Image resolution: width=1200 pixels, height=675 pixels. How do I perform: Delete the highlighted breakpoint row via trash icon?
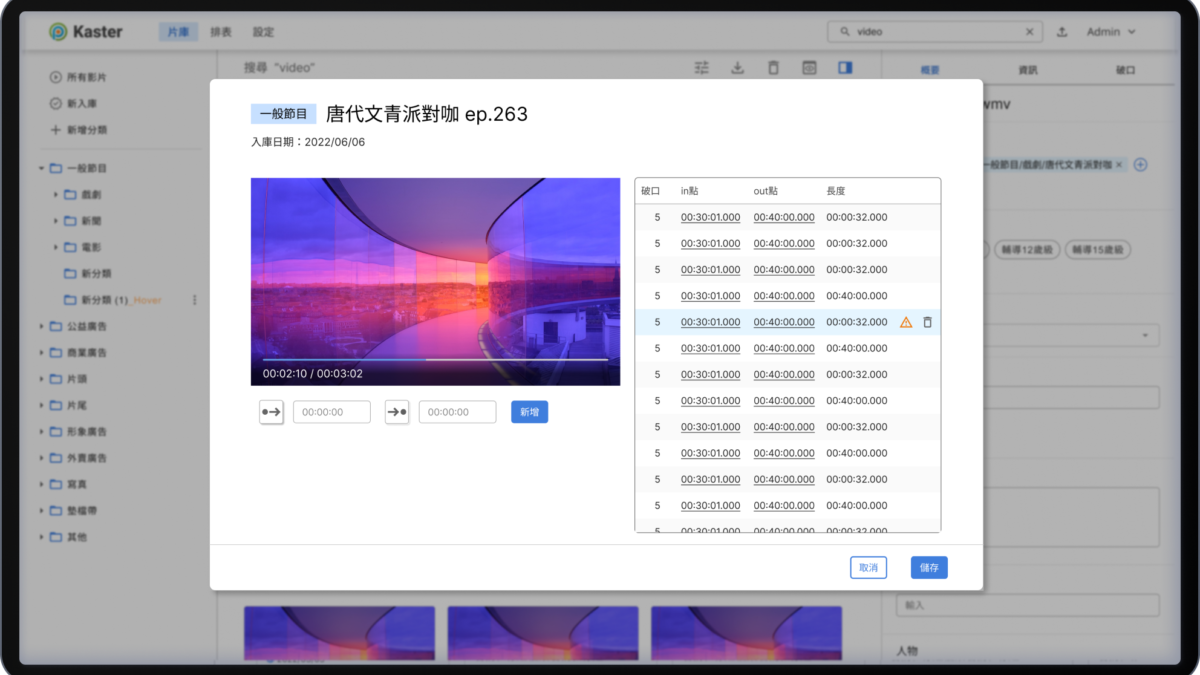click(927, 322)
